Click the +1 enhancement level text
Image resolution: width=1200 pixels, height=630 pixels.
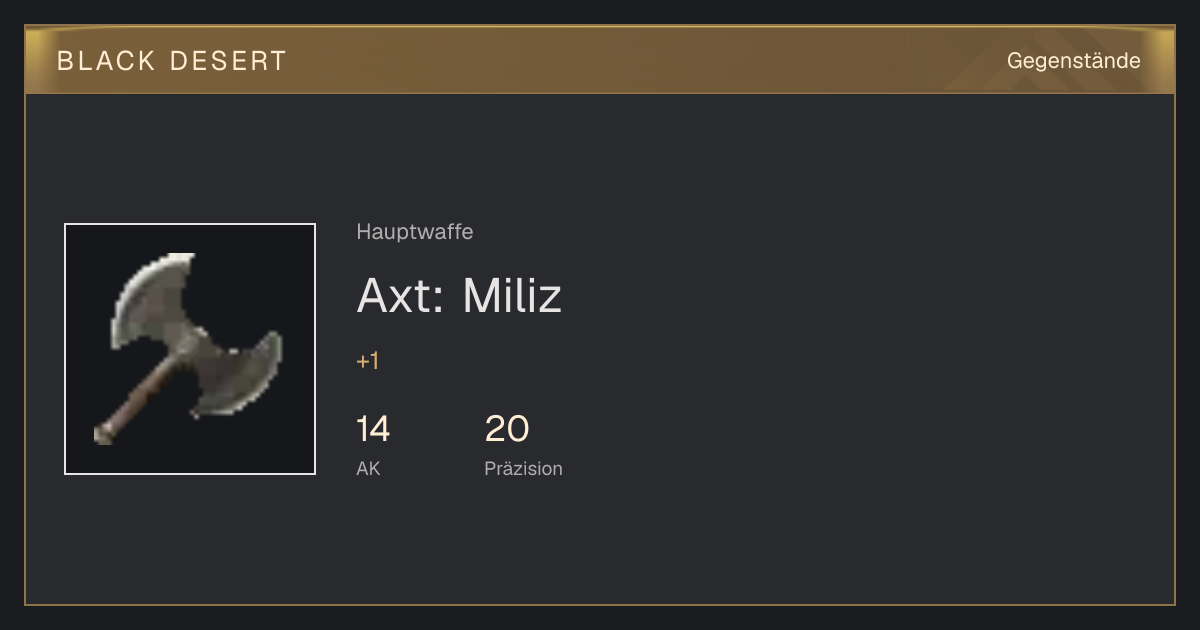tap(368, 361)
